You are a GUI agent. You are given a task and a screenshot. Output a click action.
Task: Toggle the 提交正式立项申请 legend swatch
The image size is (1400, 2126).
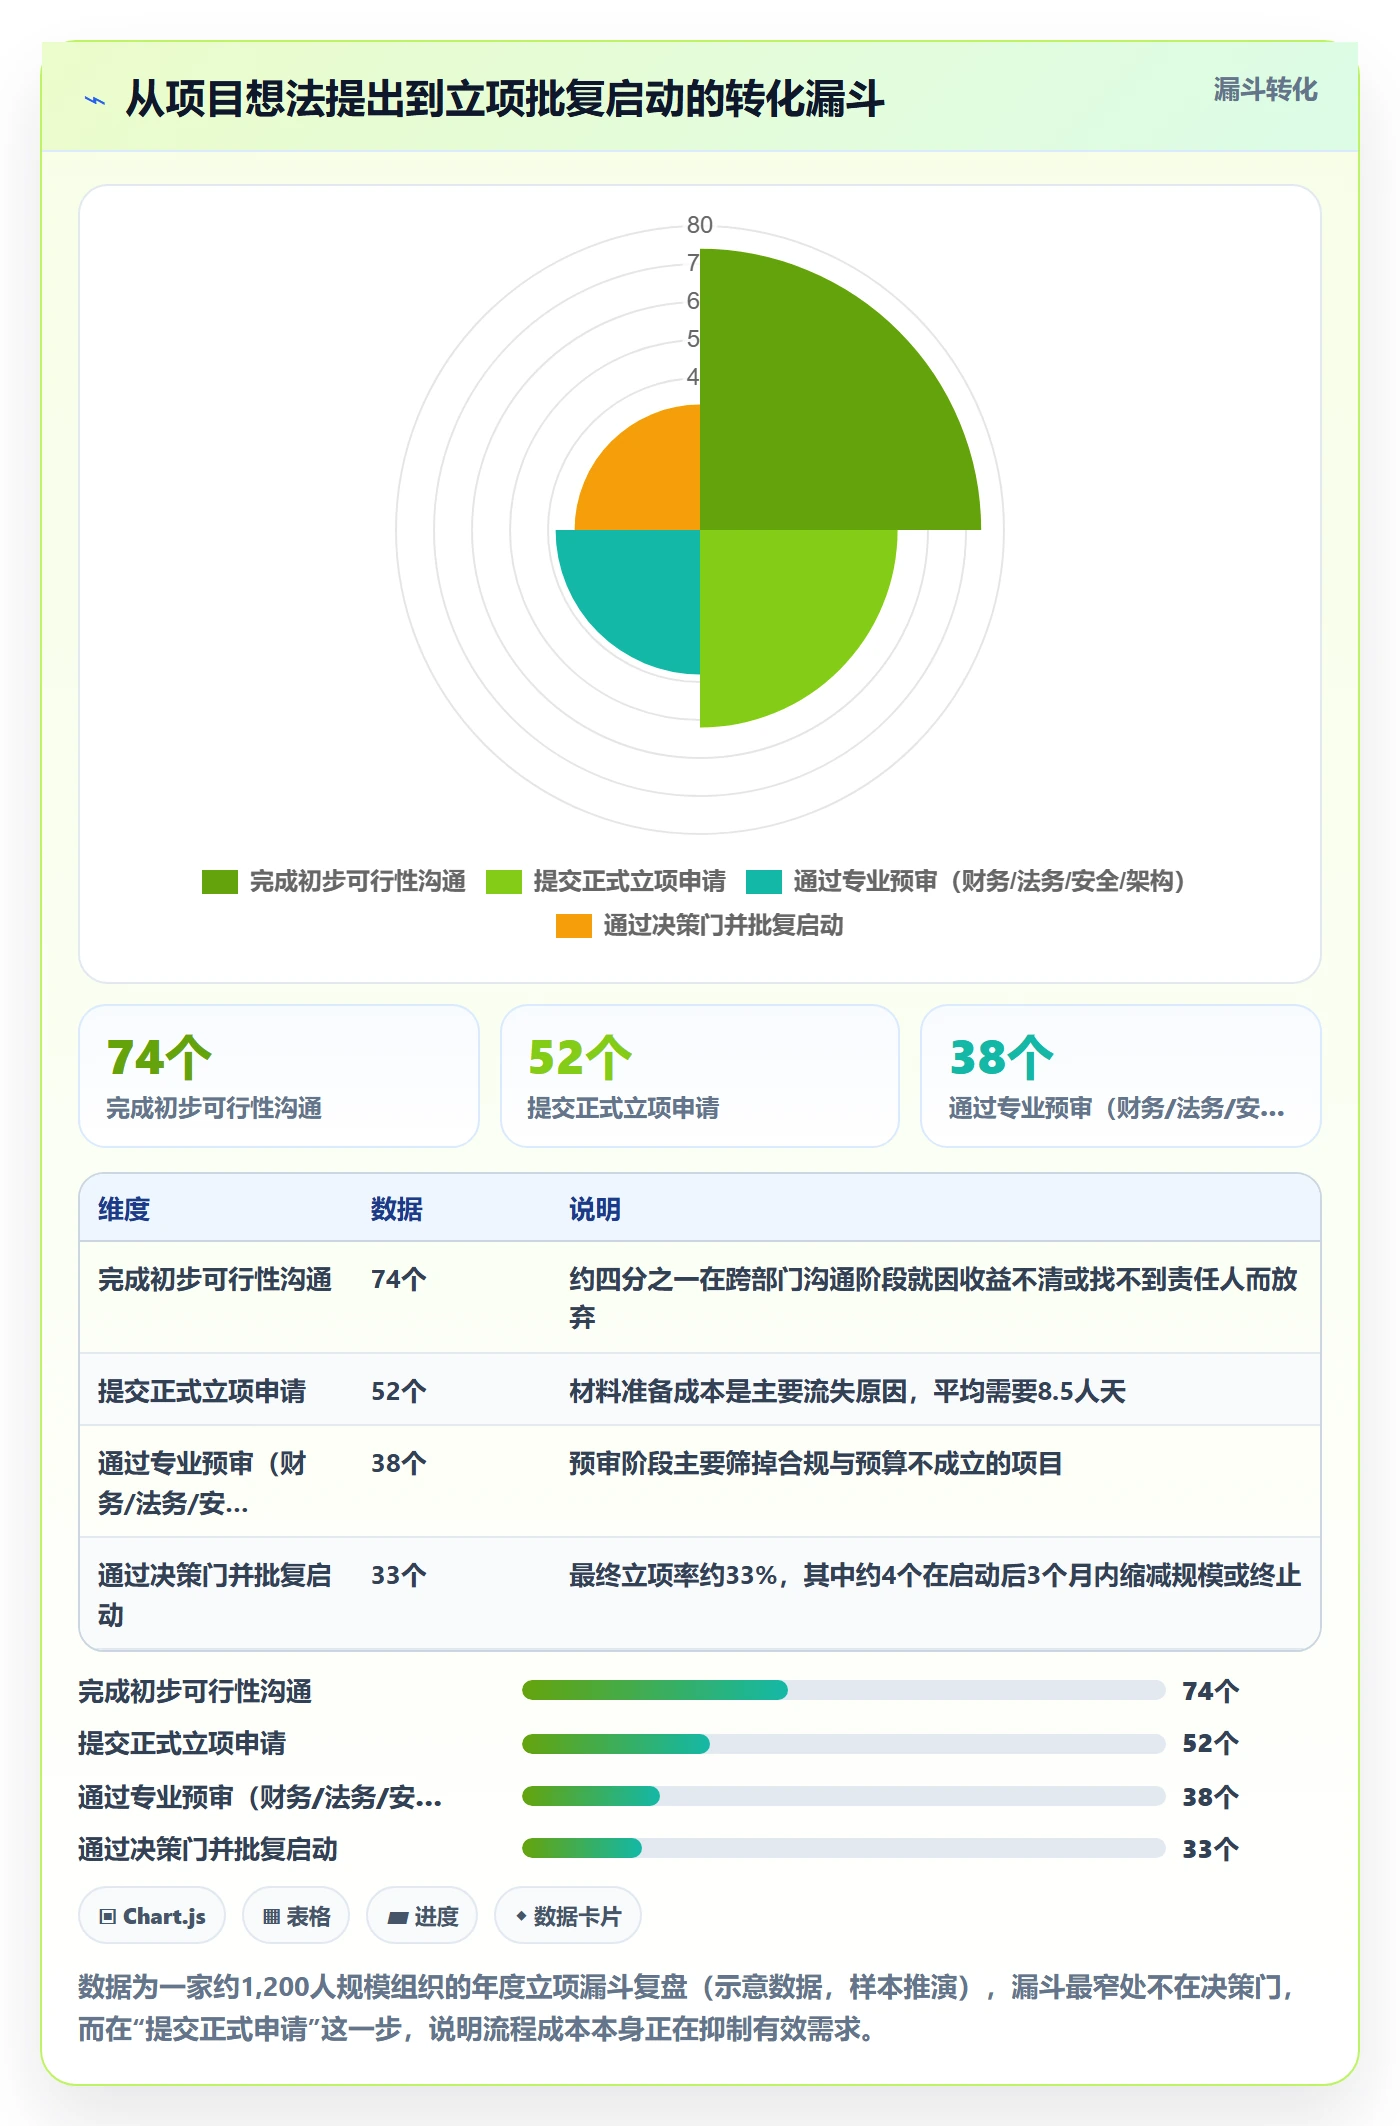(504, 881)
